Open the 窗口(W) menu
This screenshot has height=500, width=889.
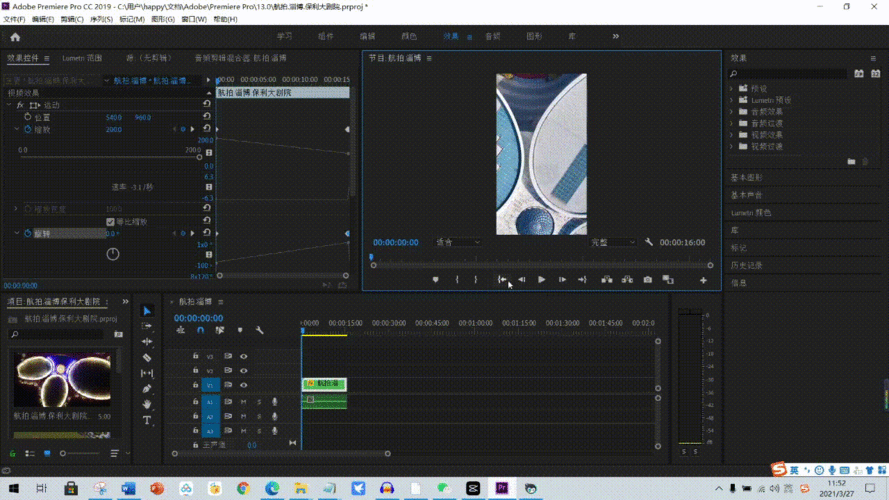coord(194,19)
